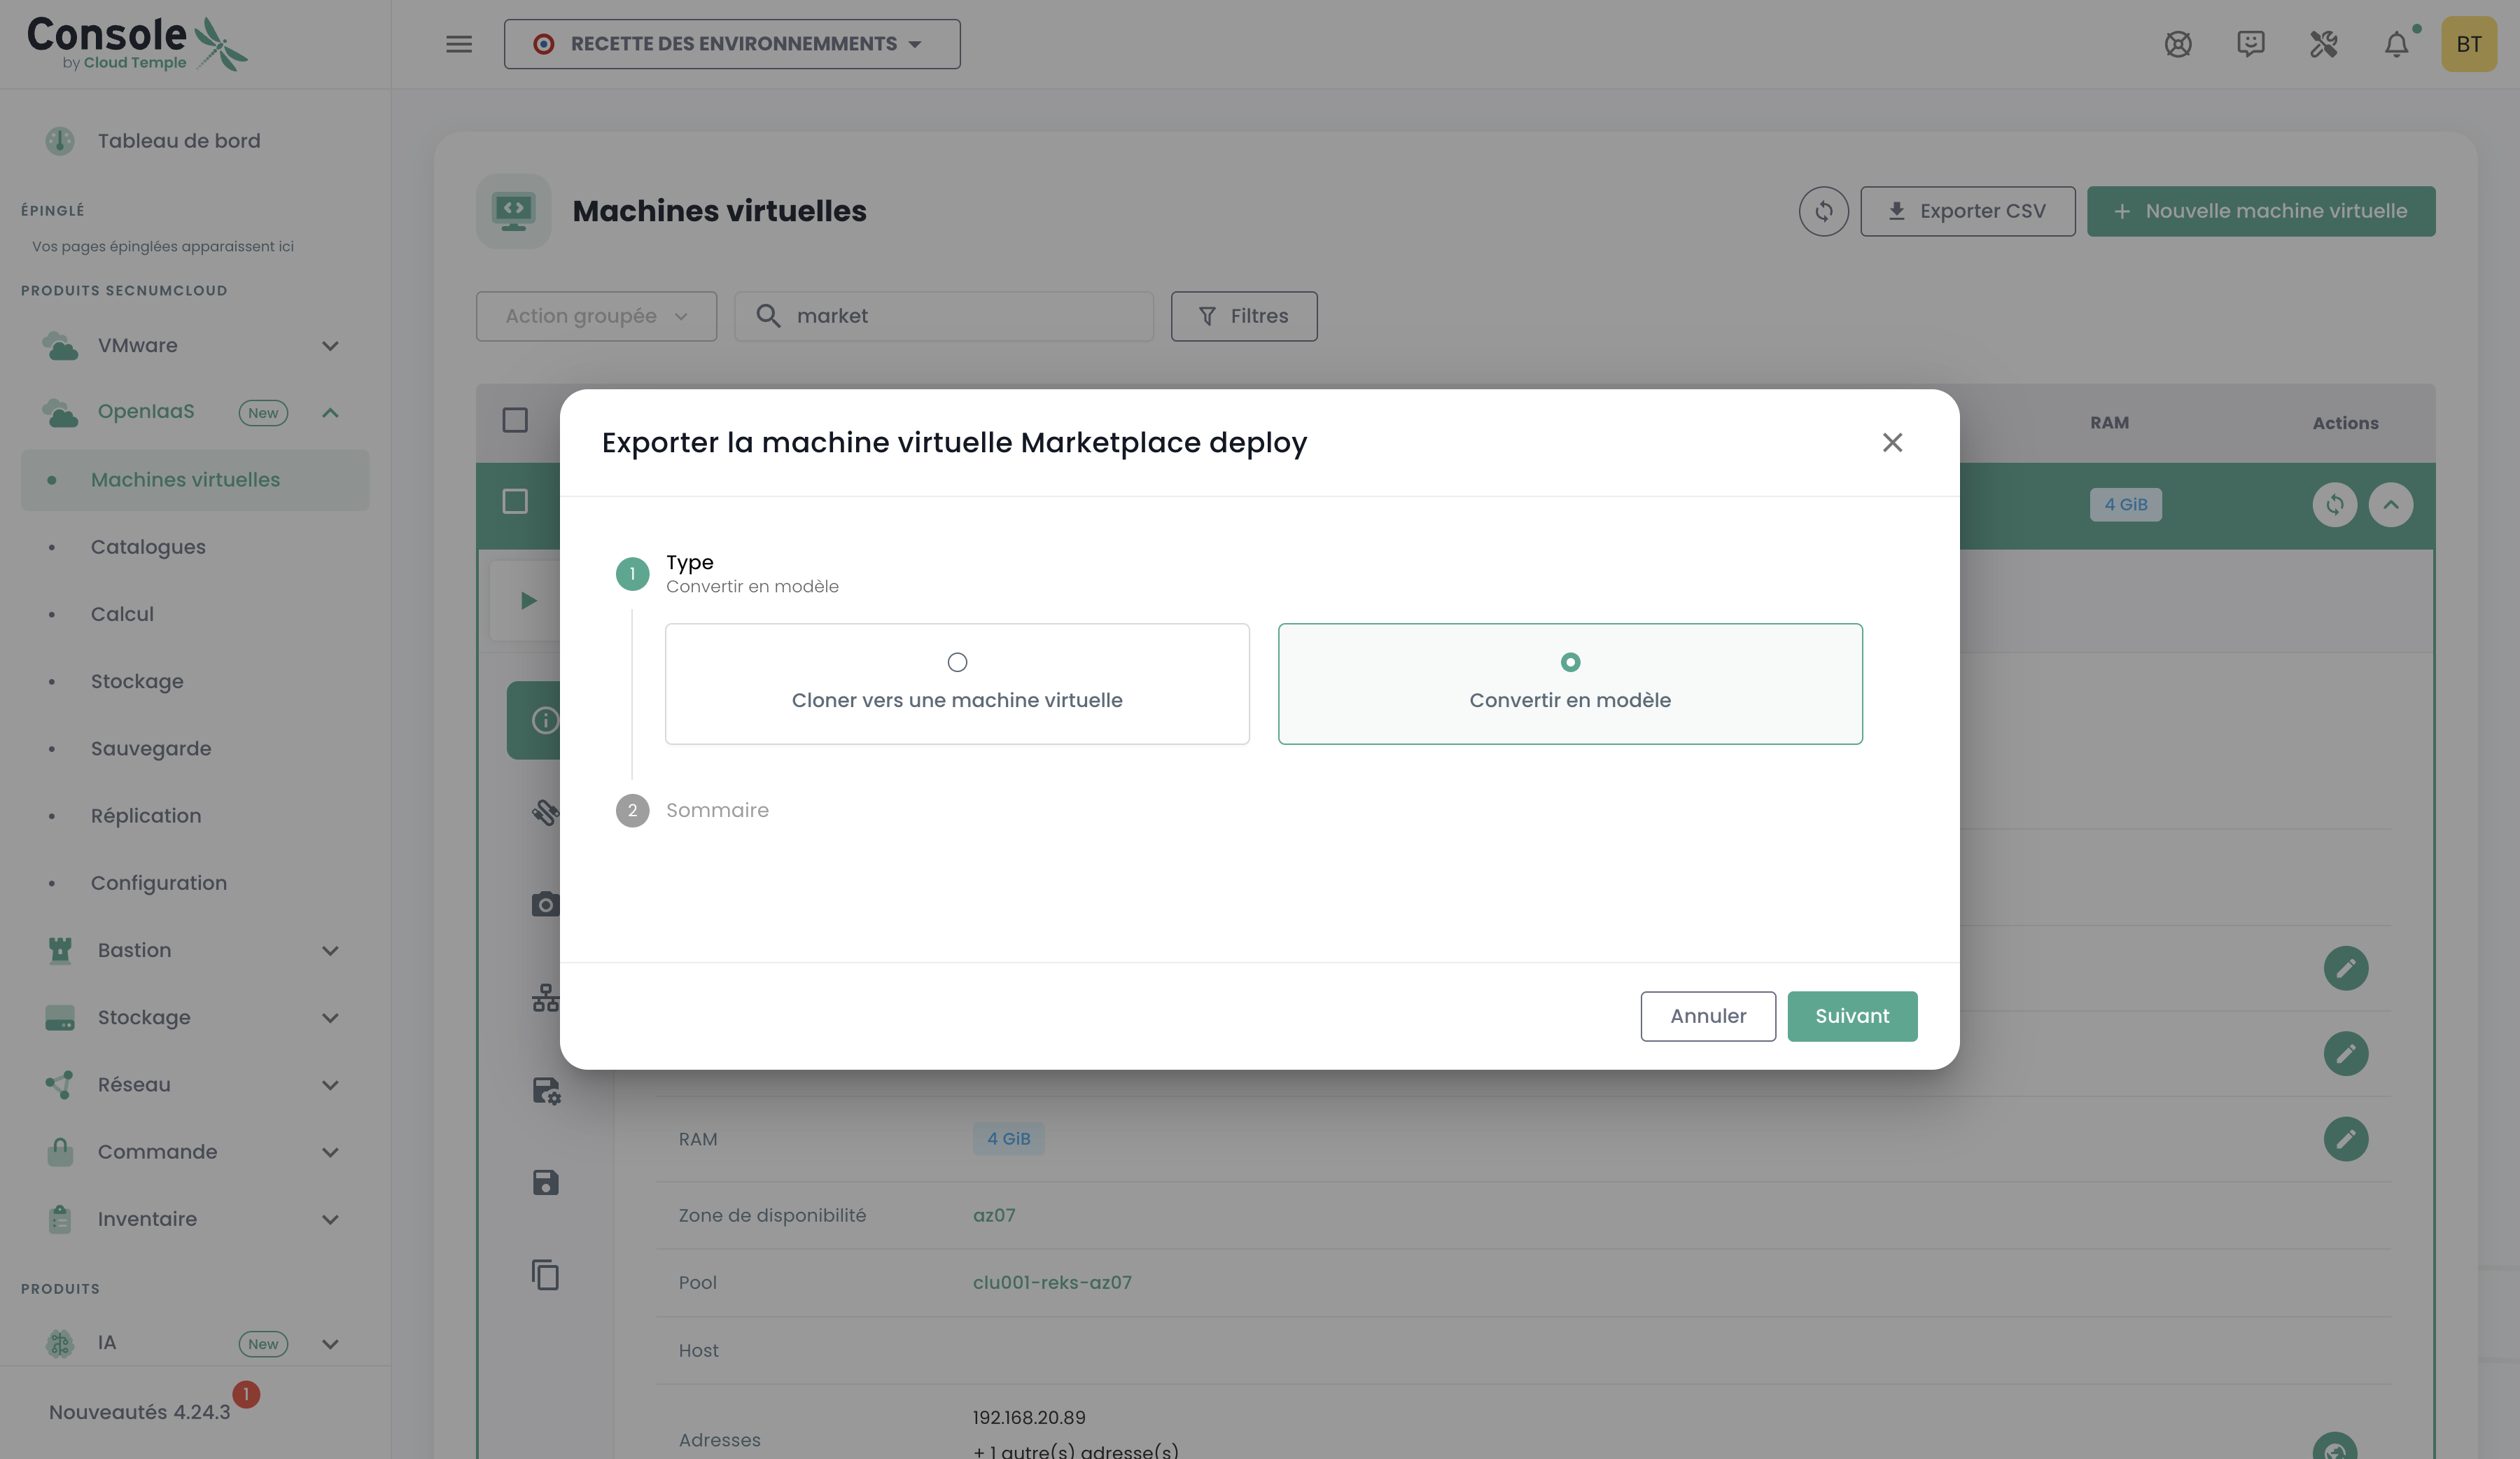Open the RECETTE DES ENVIRONNEMENTS dropdown
The image size is (2520, 1459).
coord(732,44)
